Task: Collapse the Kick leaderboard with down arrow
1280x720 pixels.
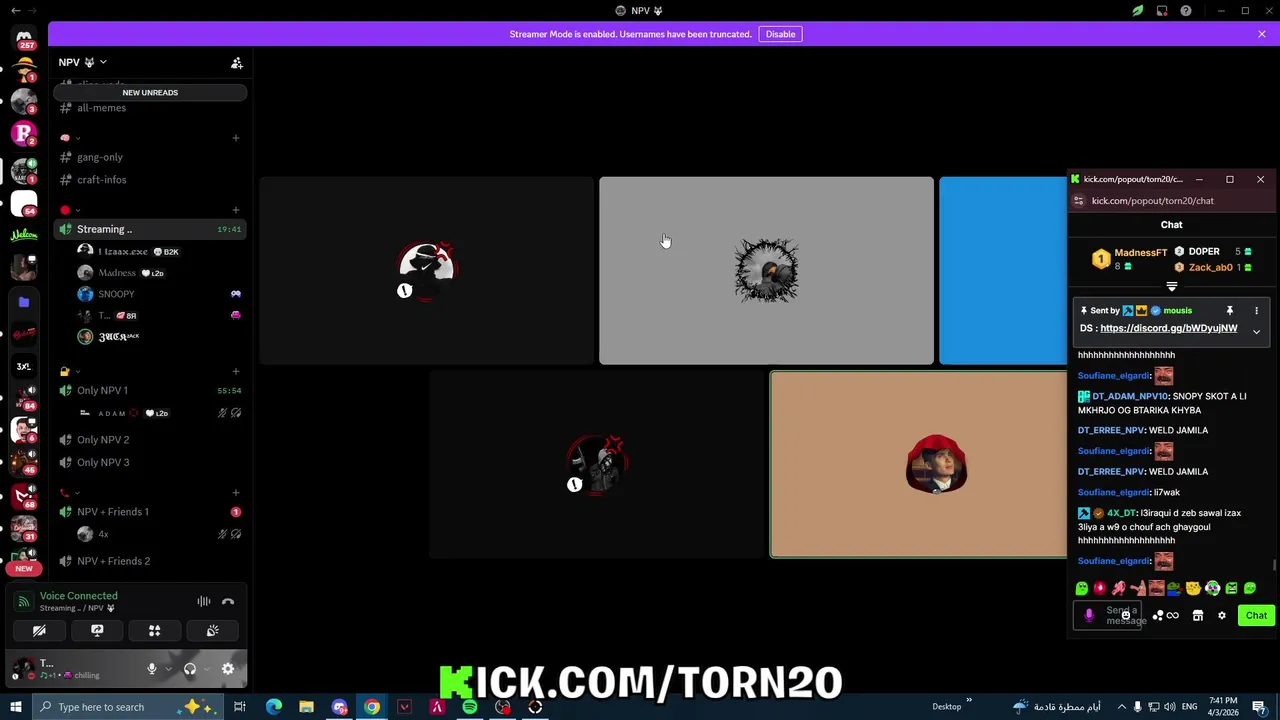Action: coord(1172,288)
